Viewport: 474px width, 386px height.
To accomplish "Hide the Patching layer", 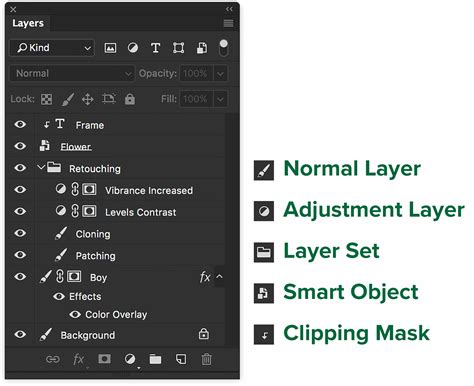I will tap(20, 255).
